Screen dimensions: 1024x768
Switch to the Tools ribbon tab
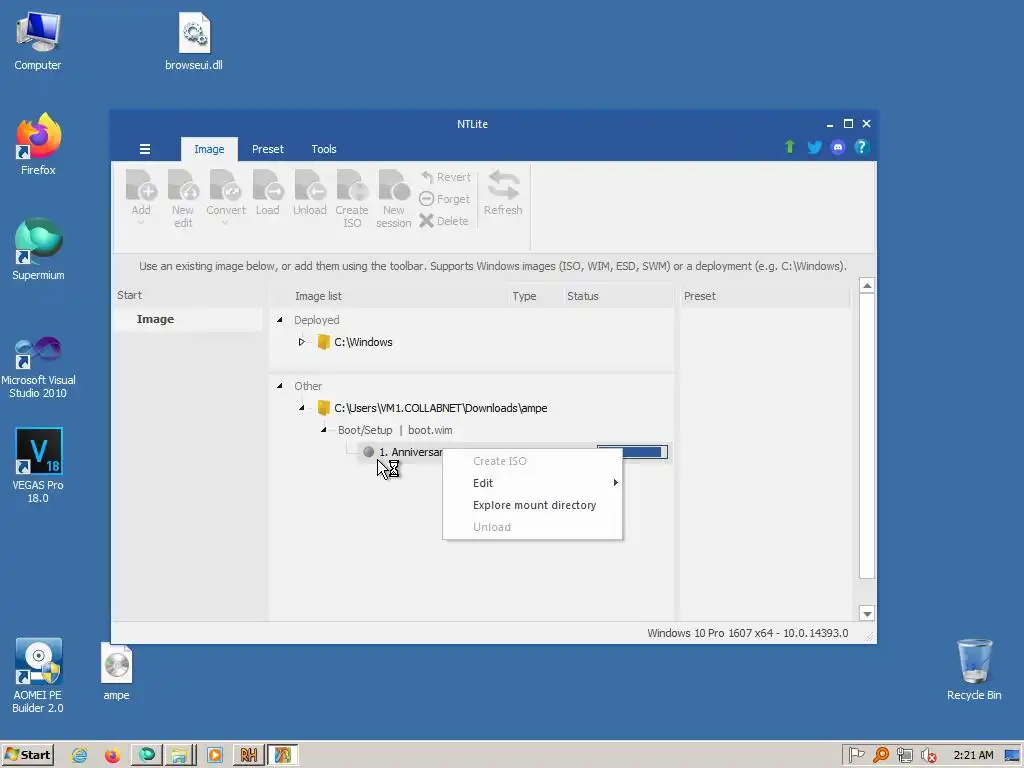click(x=324, y=149)
